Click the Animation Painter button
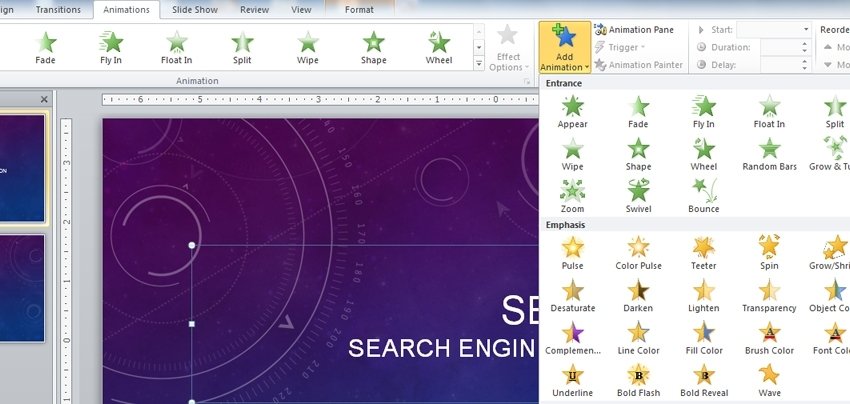This screenshot has width=850, height=404. pos(640,65)
